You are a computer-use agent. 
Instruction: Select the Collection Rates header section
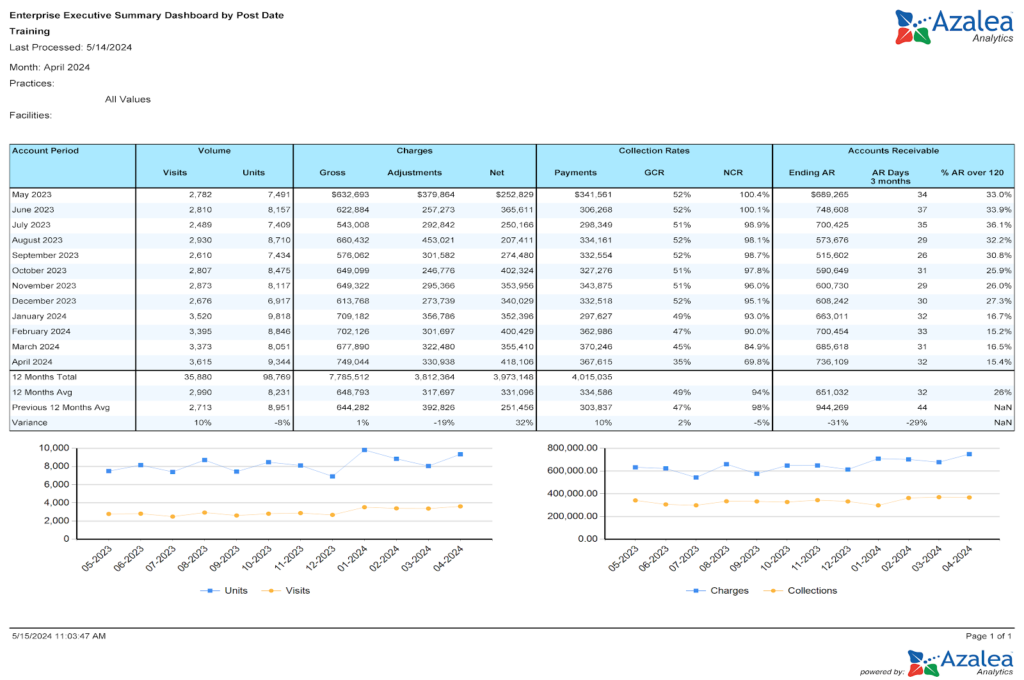[x=654, y=150]
